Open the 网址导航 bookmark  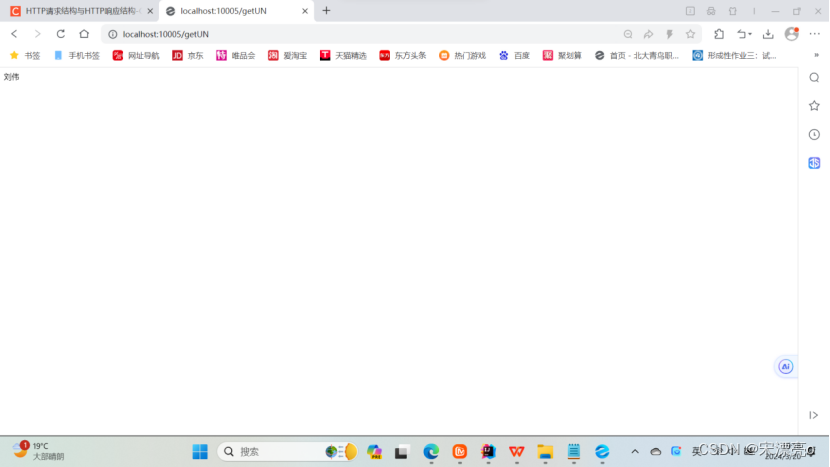[137, 55]
